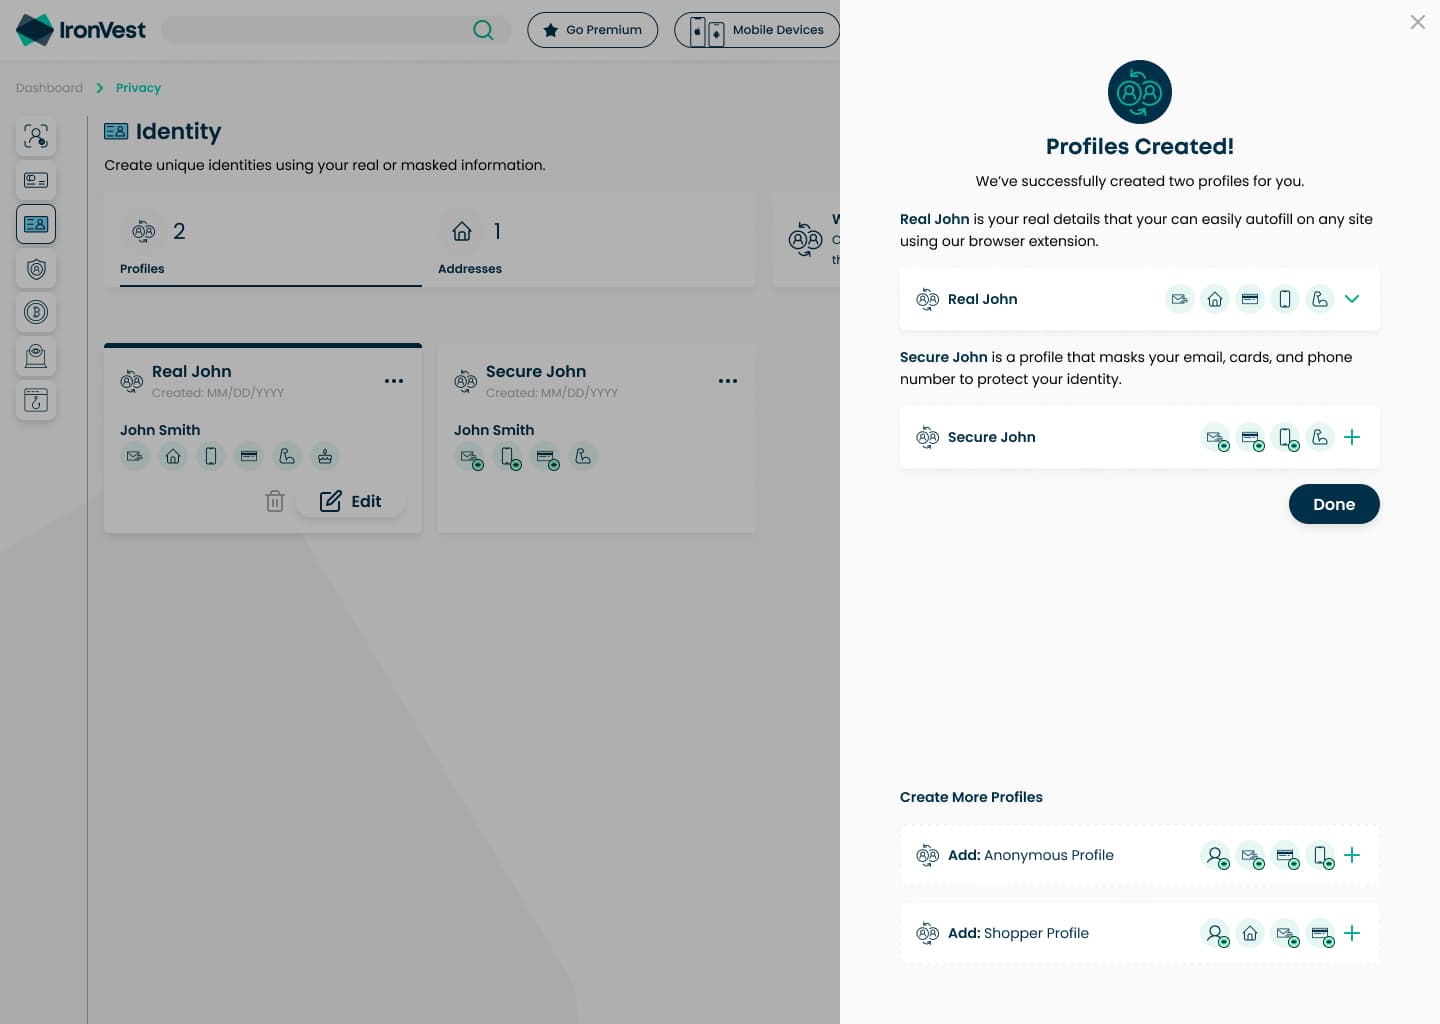1440x1024 pixels.
Task: Click Privacy breadcrumb
Action: [x=138, y=88]
